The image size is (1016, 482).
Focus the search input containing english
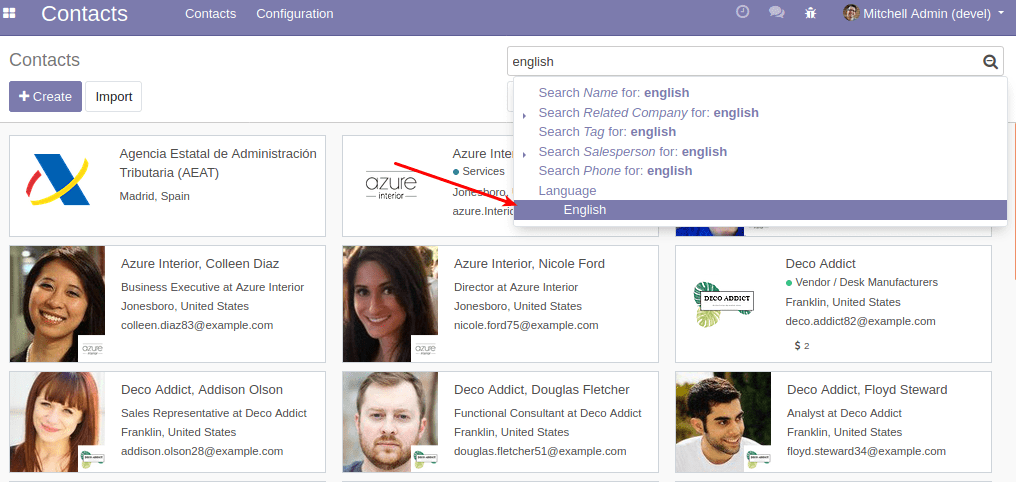coord(745,62)
